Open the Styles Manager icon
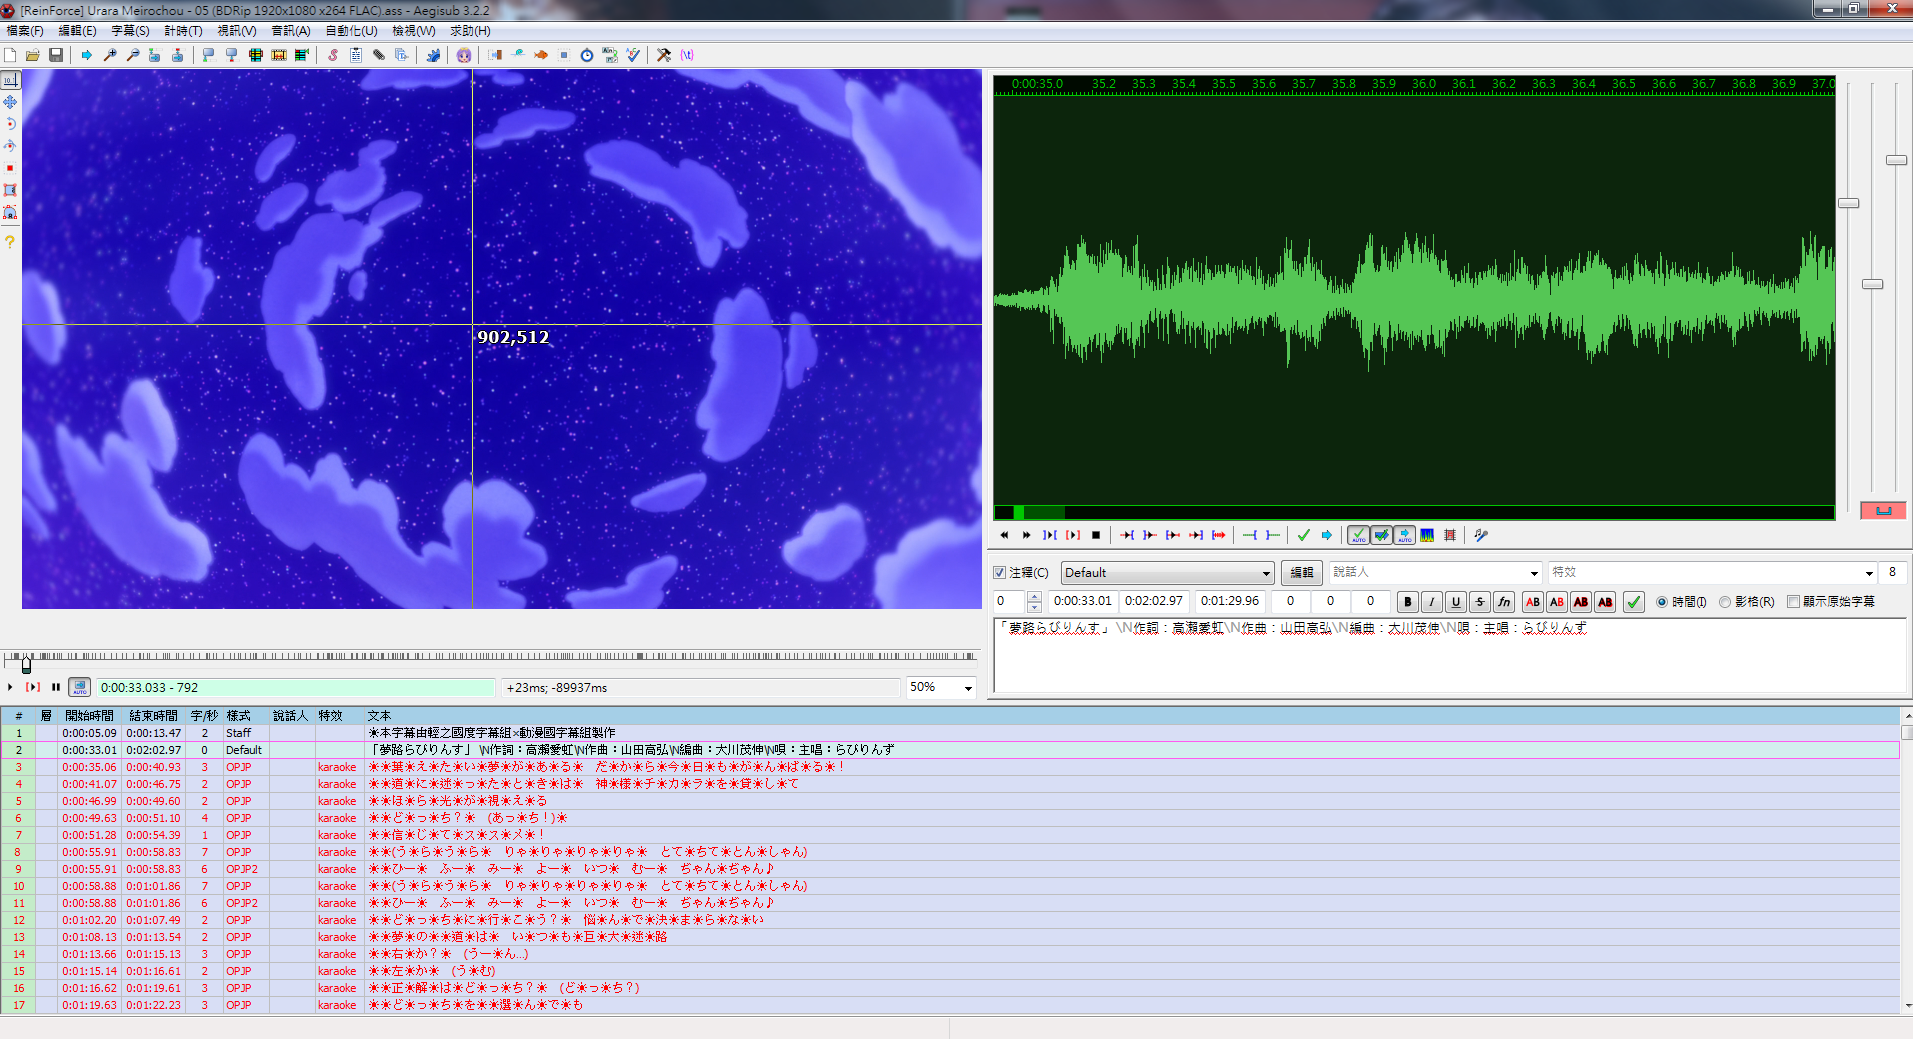The height and width of the screenshot is (1040, 1913). (x=333, y=55)
